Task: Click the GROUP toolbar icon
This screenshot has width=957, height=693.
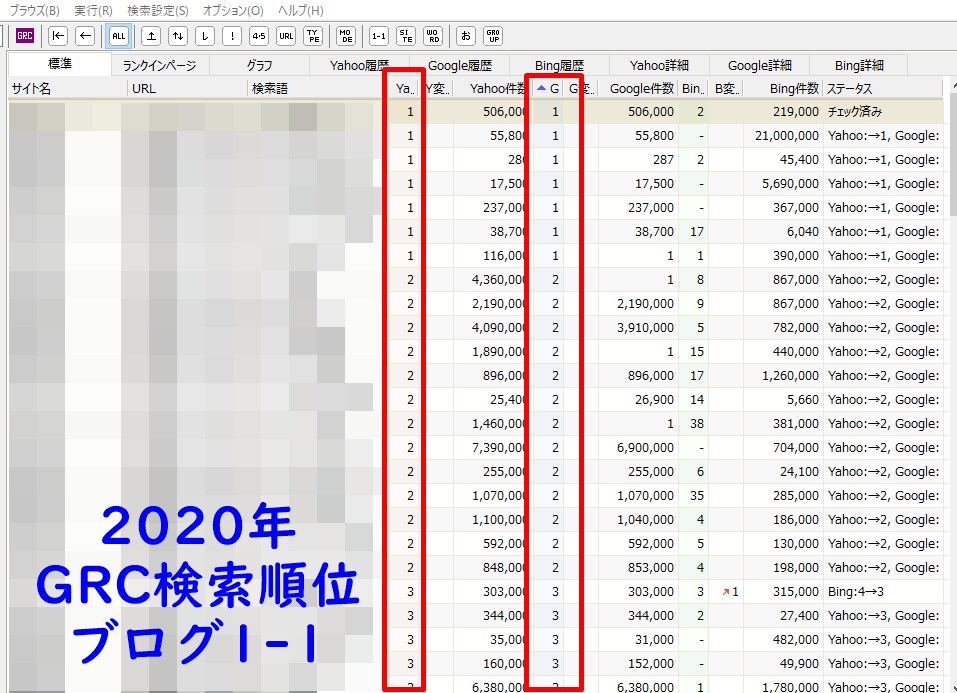Action: (493, 36)
